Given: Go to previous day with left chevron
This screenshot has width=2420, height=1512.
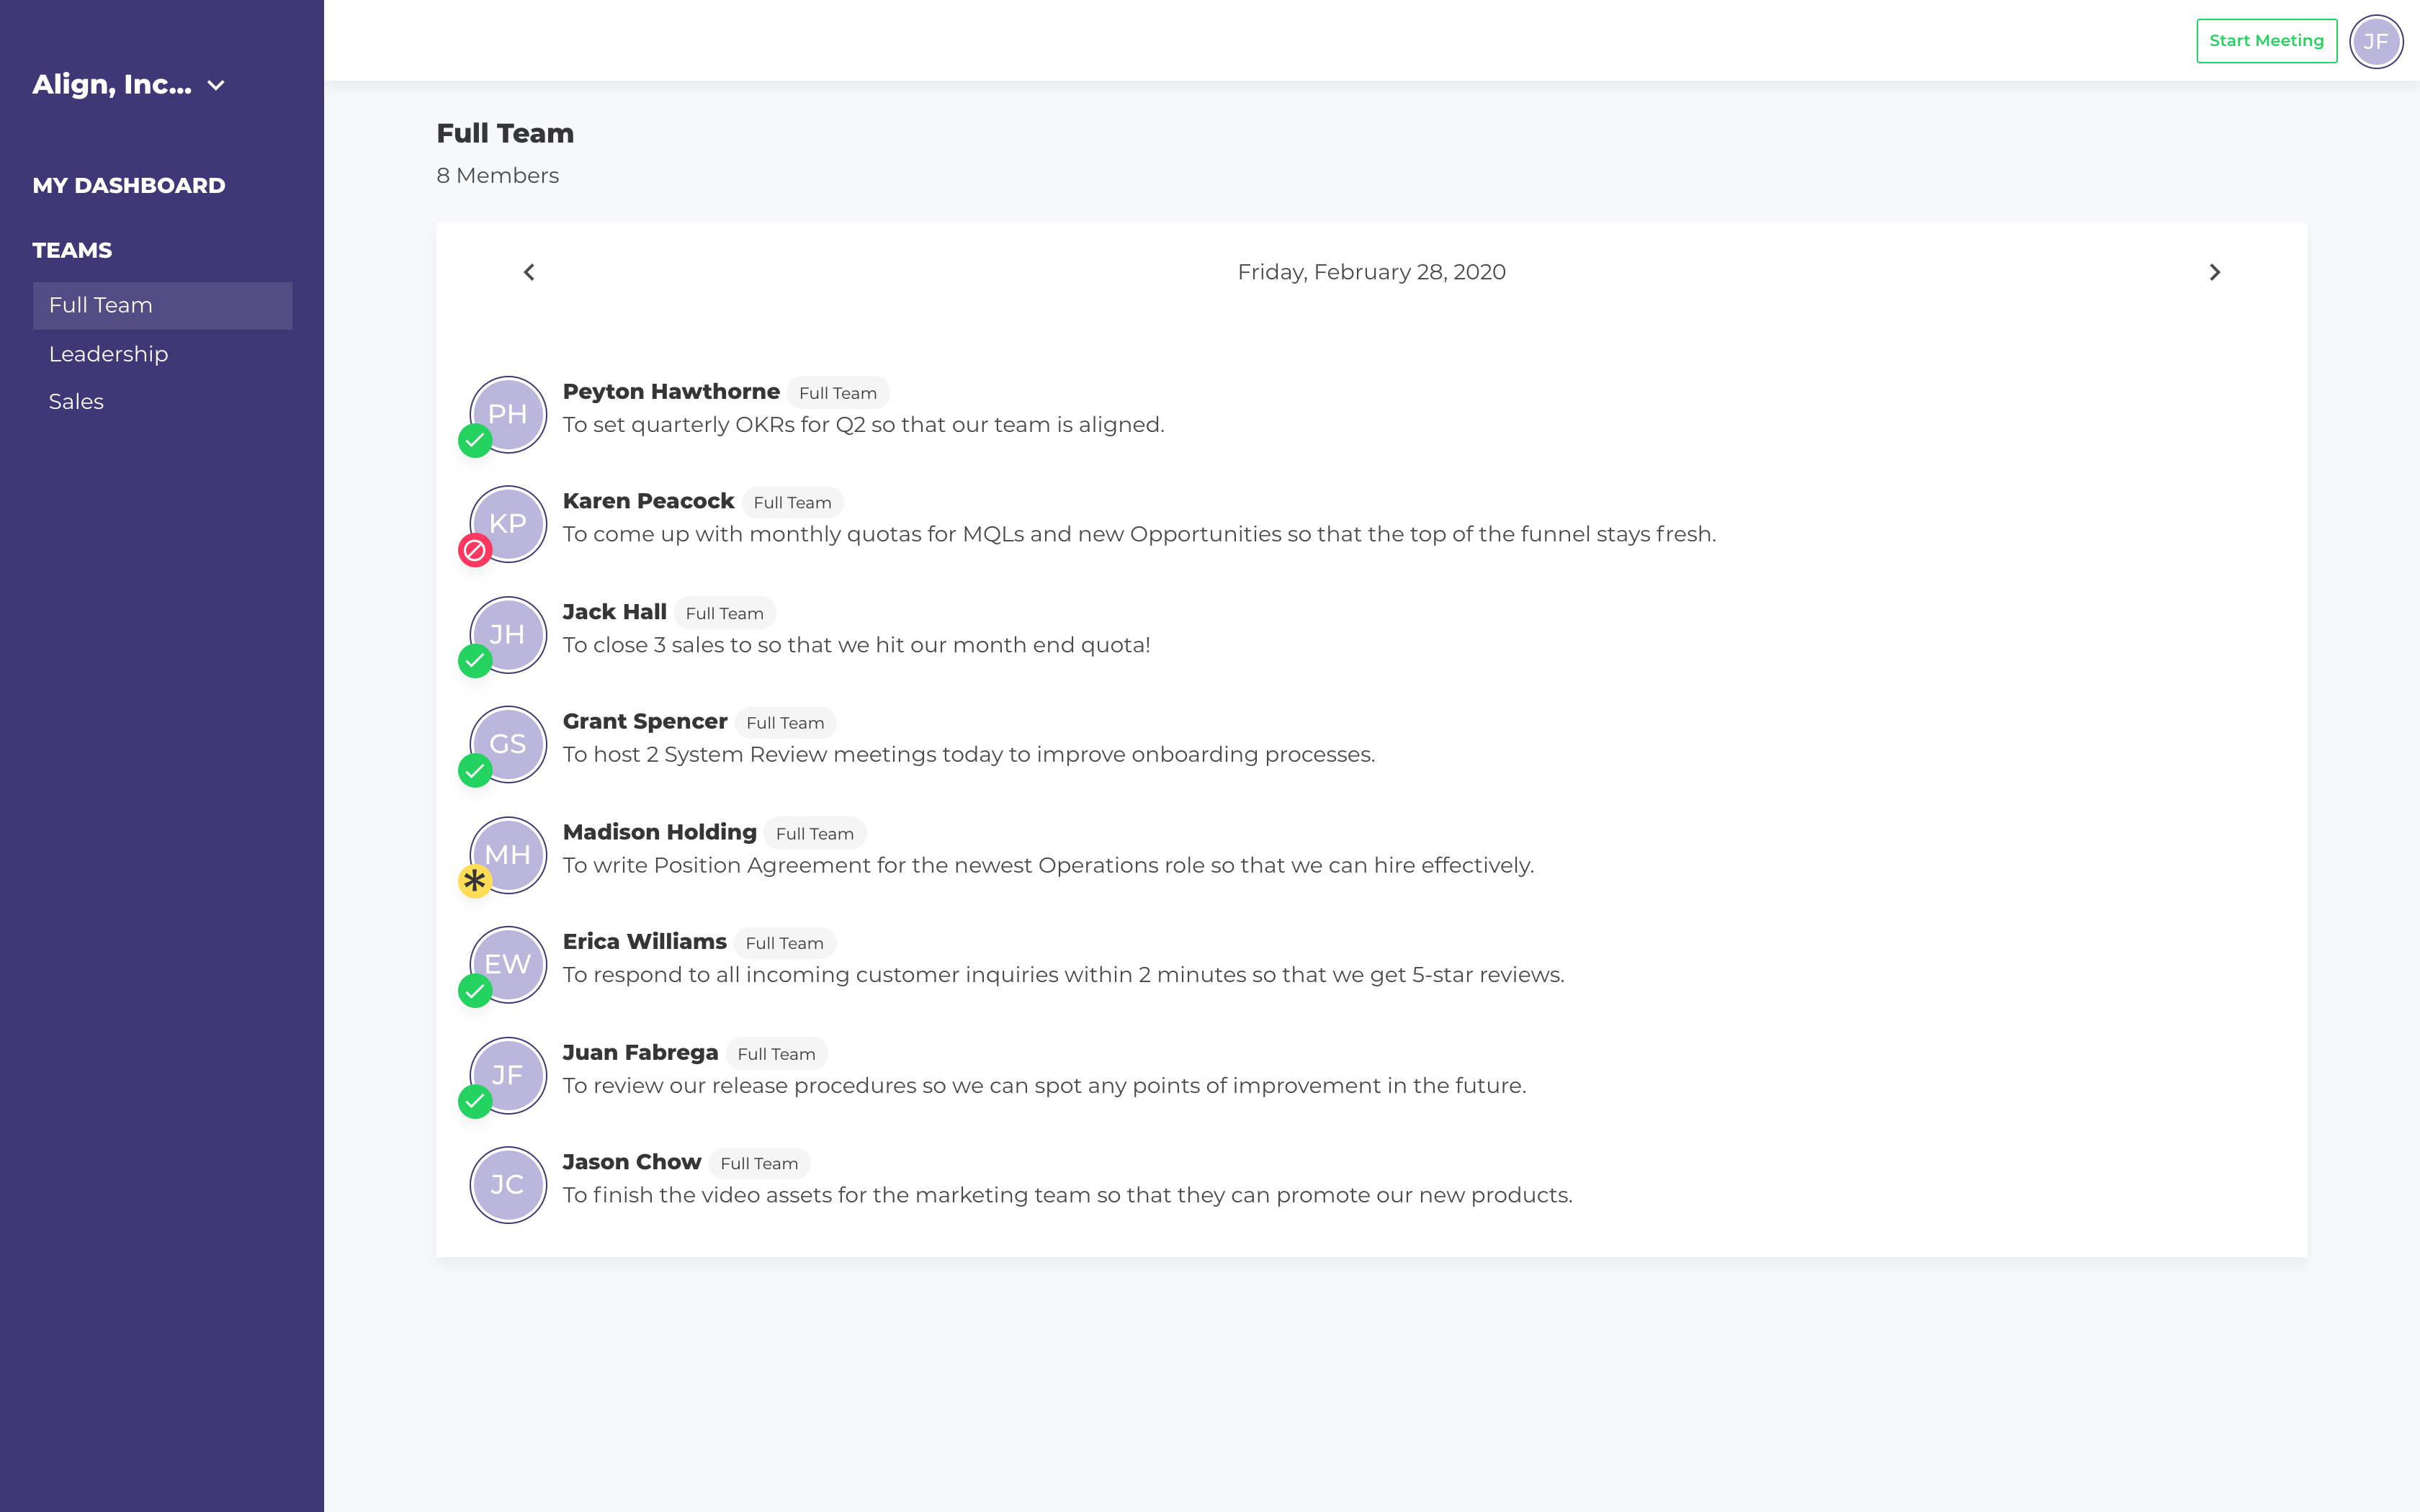Looking at the screenshot, I should click(x=529, y=272).
